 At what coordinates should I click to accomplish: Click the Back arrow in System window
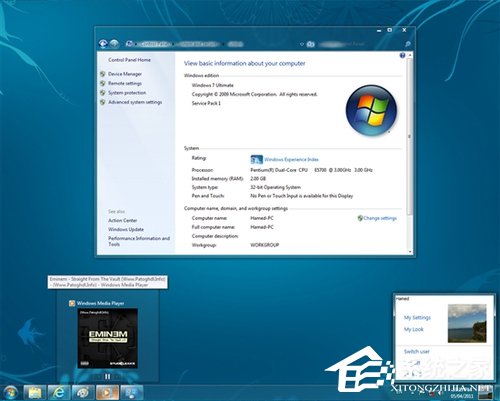pyautogui.click(x=103, y=44)
